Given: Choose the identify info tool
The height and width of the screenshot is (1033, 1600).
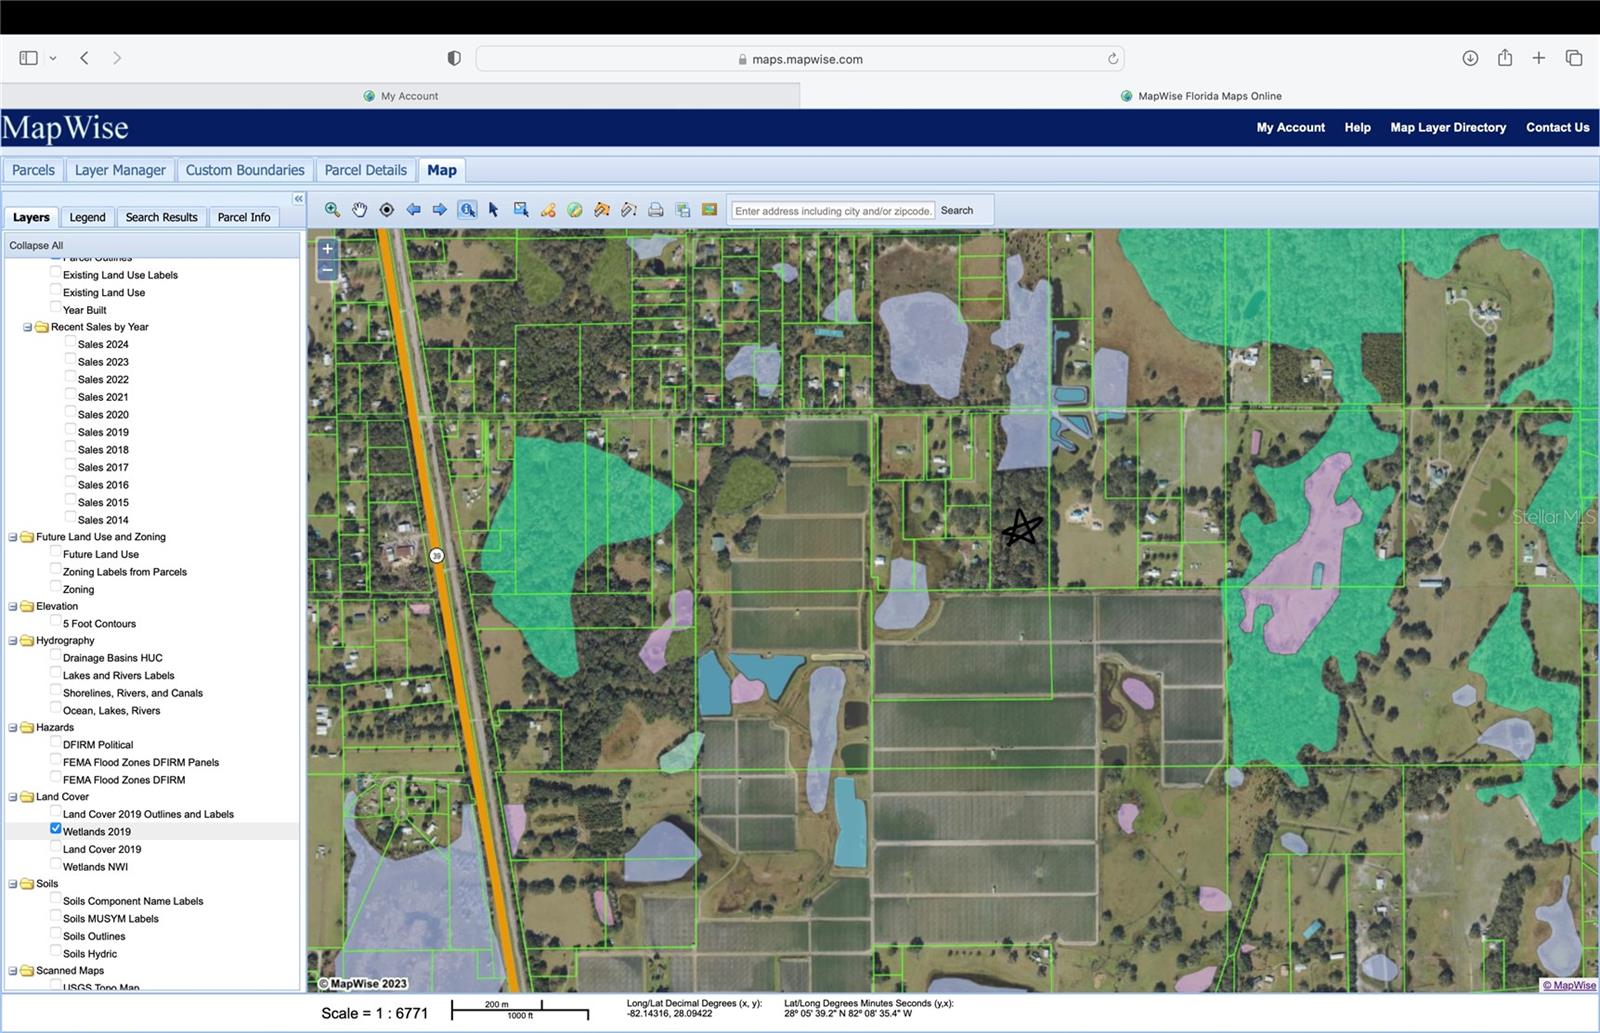Looking at the screenshot, I should [x=467, y=210].
